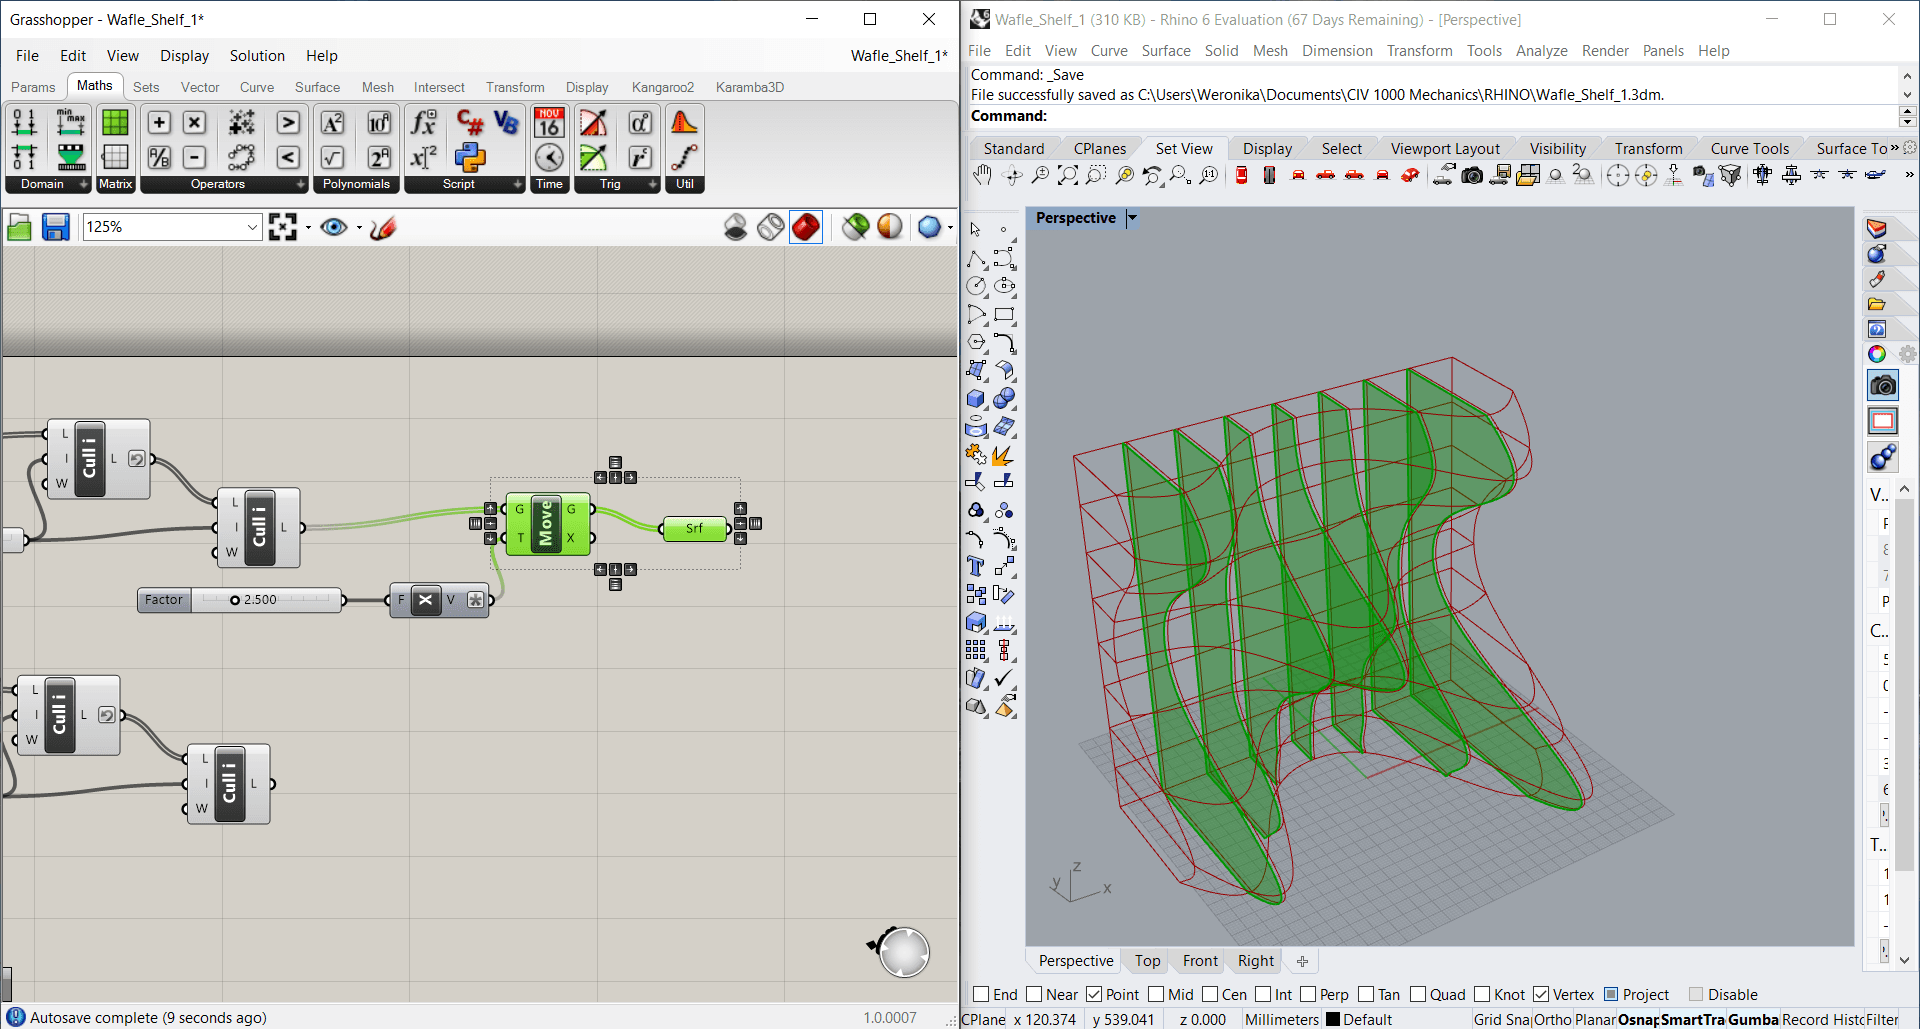Toggle the Vertex osnap checkbox
Screen dimensions: 1920x1029
coord(1541,994)
